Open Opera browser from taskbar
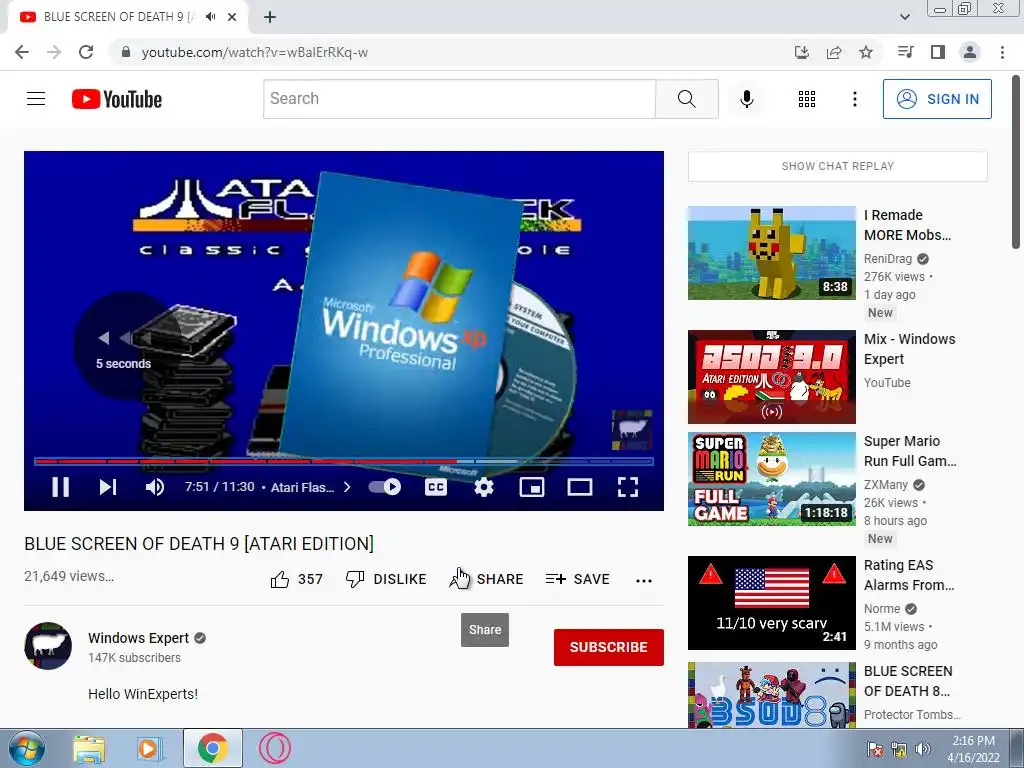Screen dimensions: 1024x768 (274, 748)
